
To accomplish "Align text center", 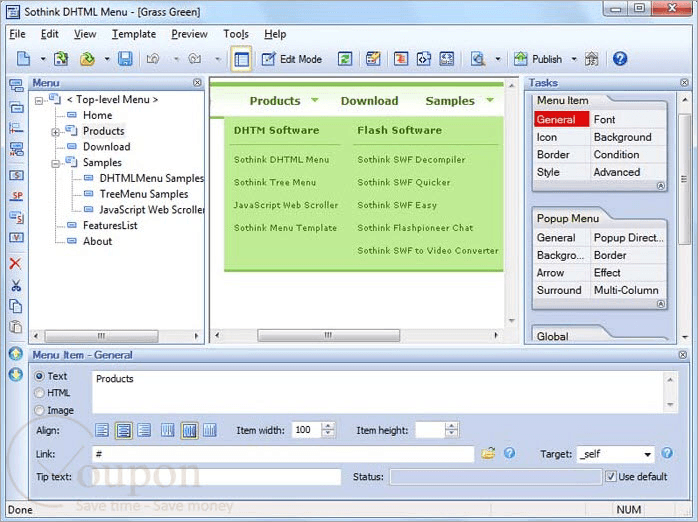I will [x=123, y=430].
